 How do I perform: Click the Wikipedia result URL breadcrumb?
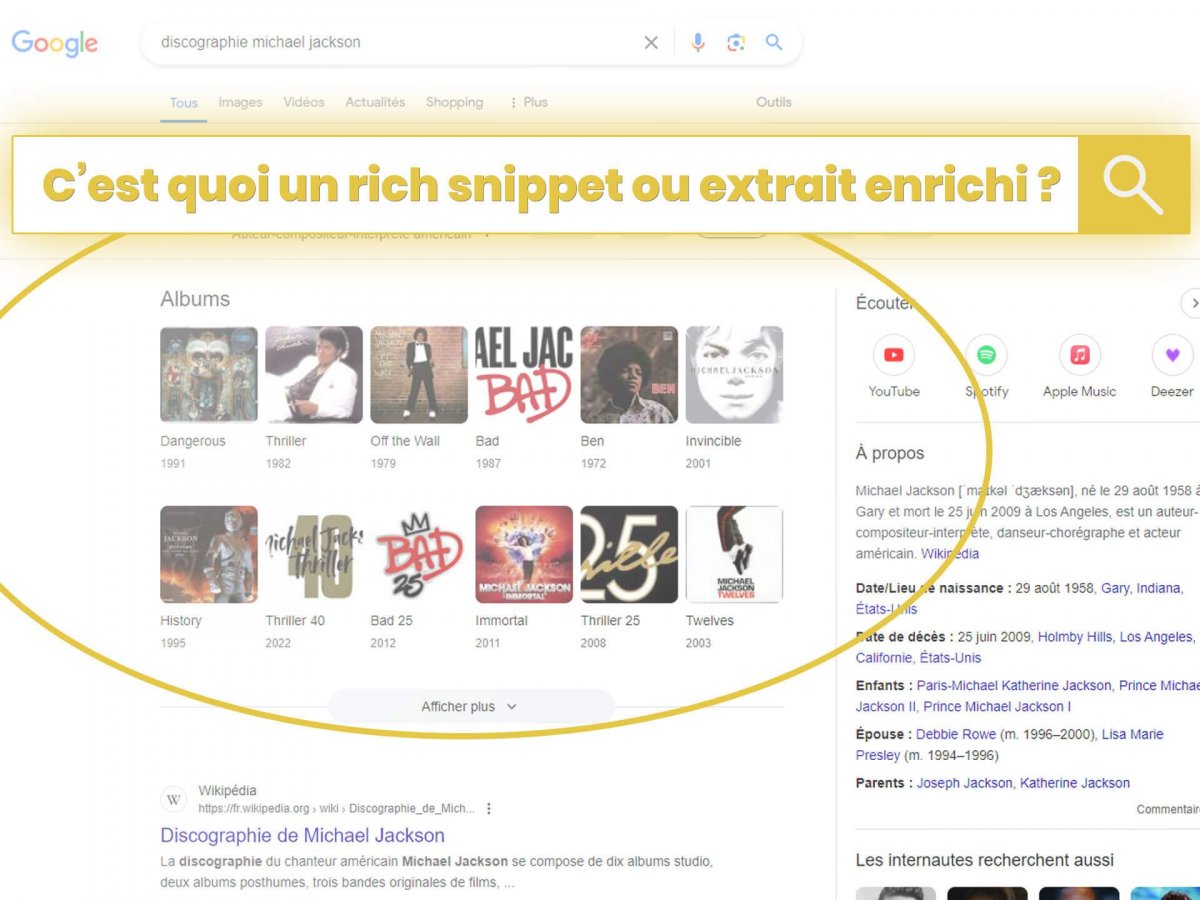pos(336,808)
